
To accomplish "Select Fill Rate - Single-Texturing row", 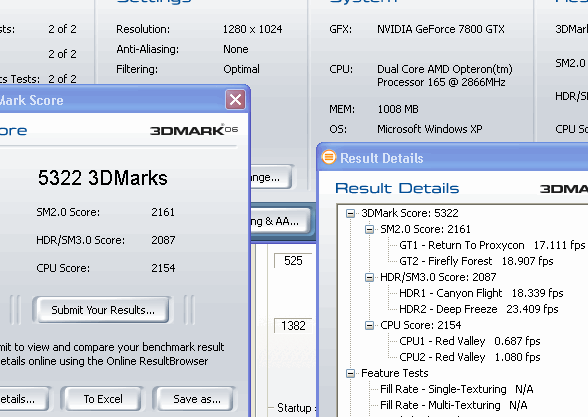I will pos(457,389).
